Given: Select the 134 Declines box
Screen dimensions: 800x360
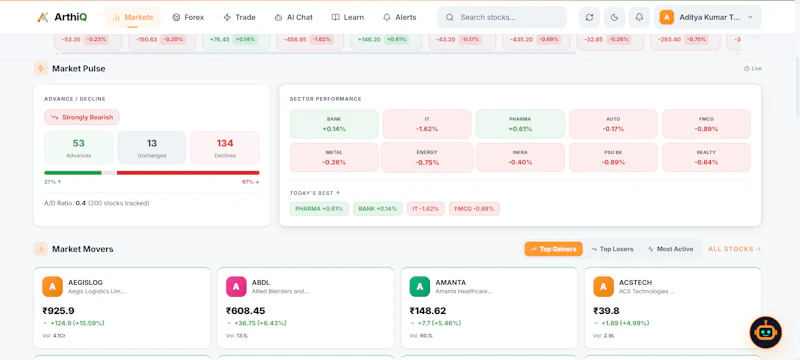Looking at the screenshot, I should 225,147.
